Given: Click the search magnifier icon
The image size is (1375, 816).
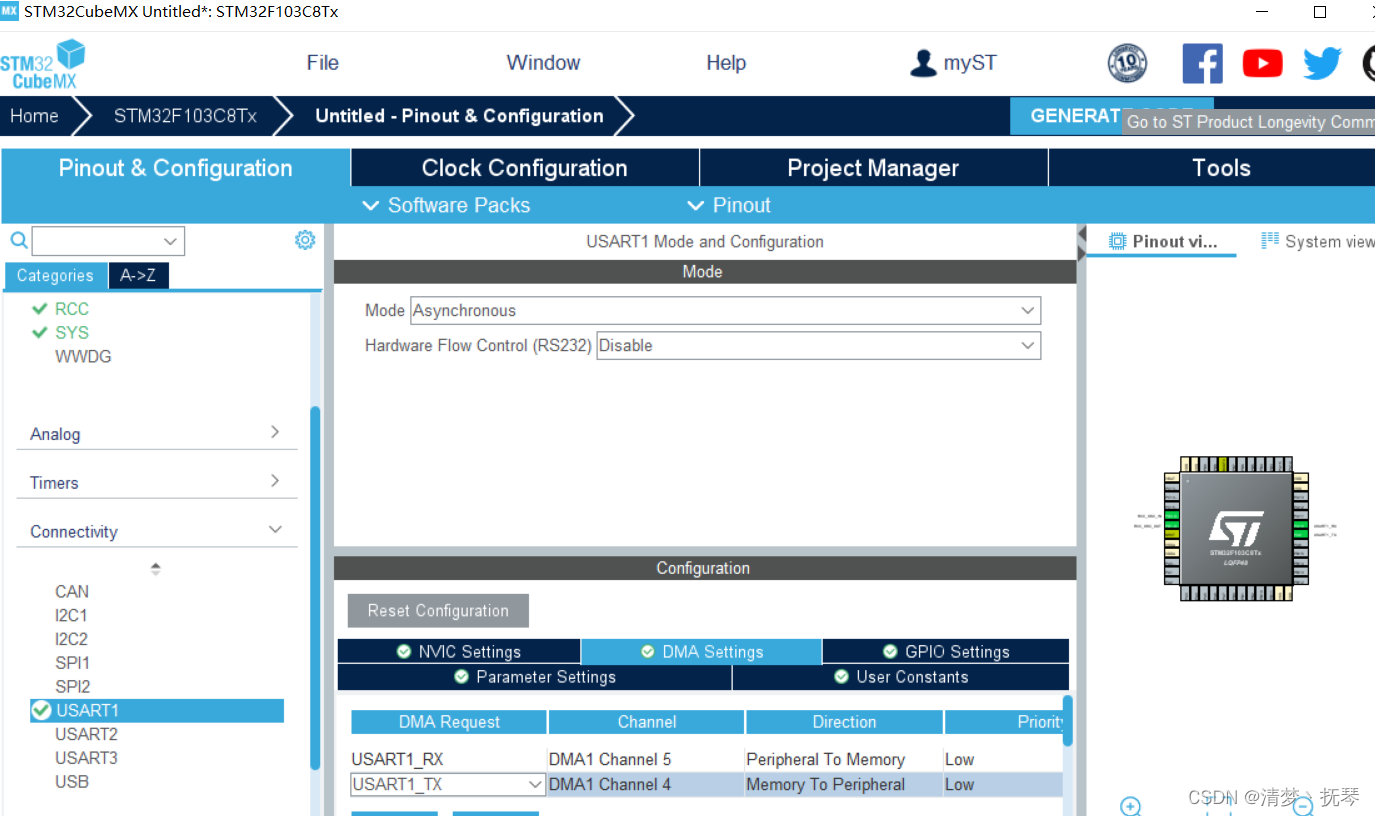Looking at the screenshot, I should click(x=18, y=240).
